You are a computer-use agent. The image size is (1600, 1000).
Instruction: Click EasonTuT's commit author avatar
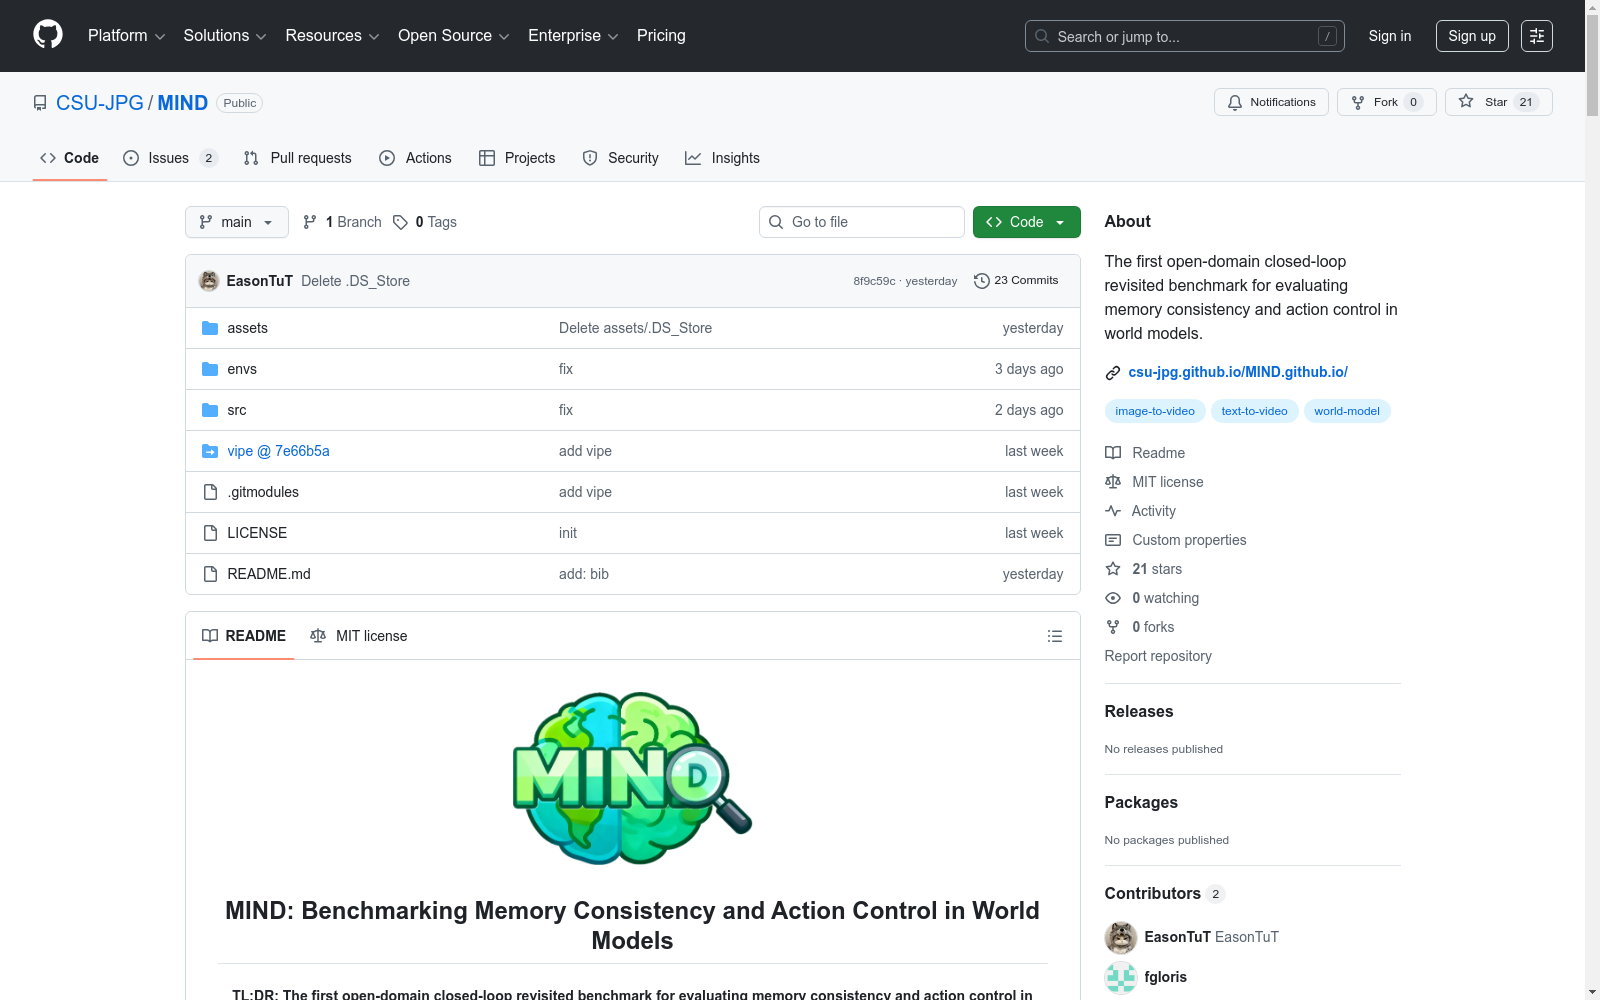[x=209, y=281]
